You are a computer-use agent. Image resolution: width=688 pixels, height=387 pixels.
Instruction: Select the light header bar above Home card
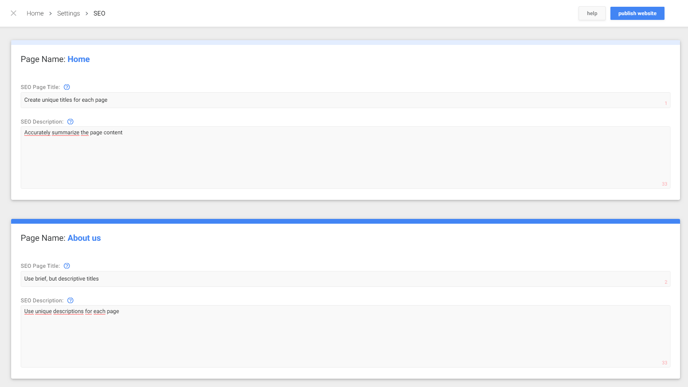pyautogui.click(x=345, y=43)
